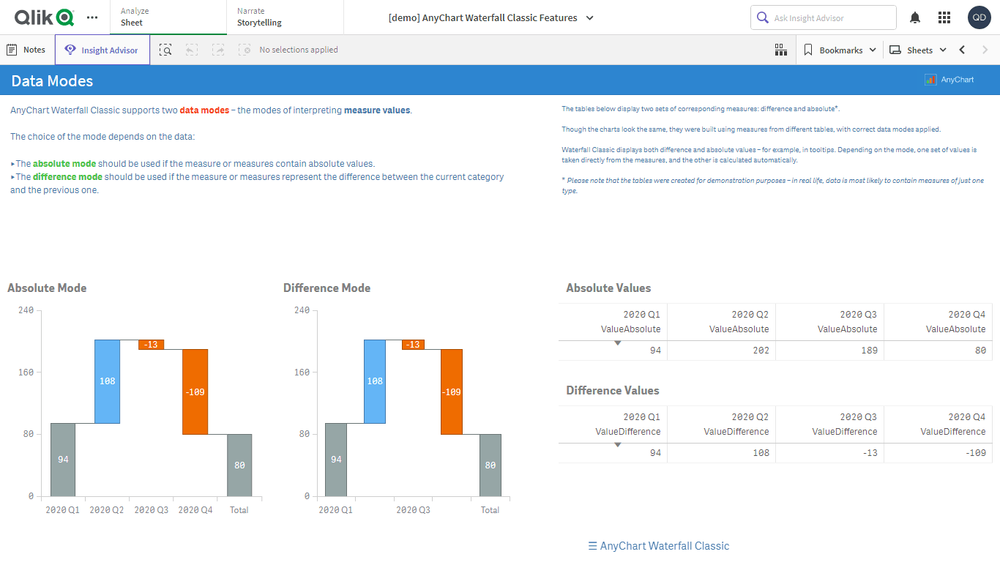Expand the Bookmarks dropdown

coord(840,50)
